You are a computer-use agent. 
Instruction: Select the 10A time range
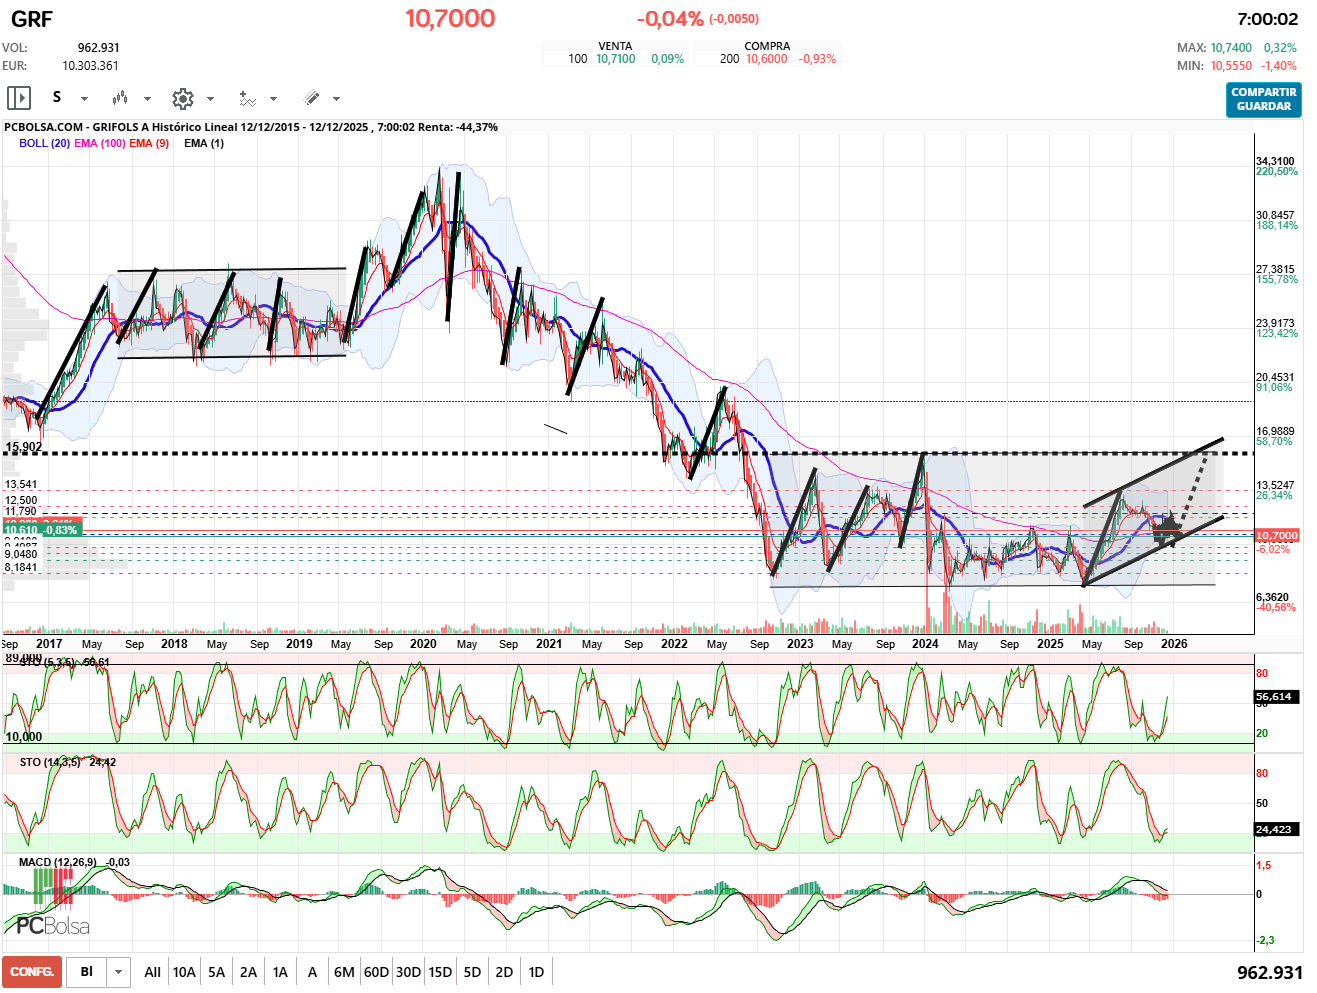coord(184,972)
